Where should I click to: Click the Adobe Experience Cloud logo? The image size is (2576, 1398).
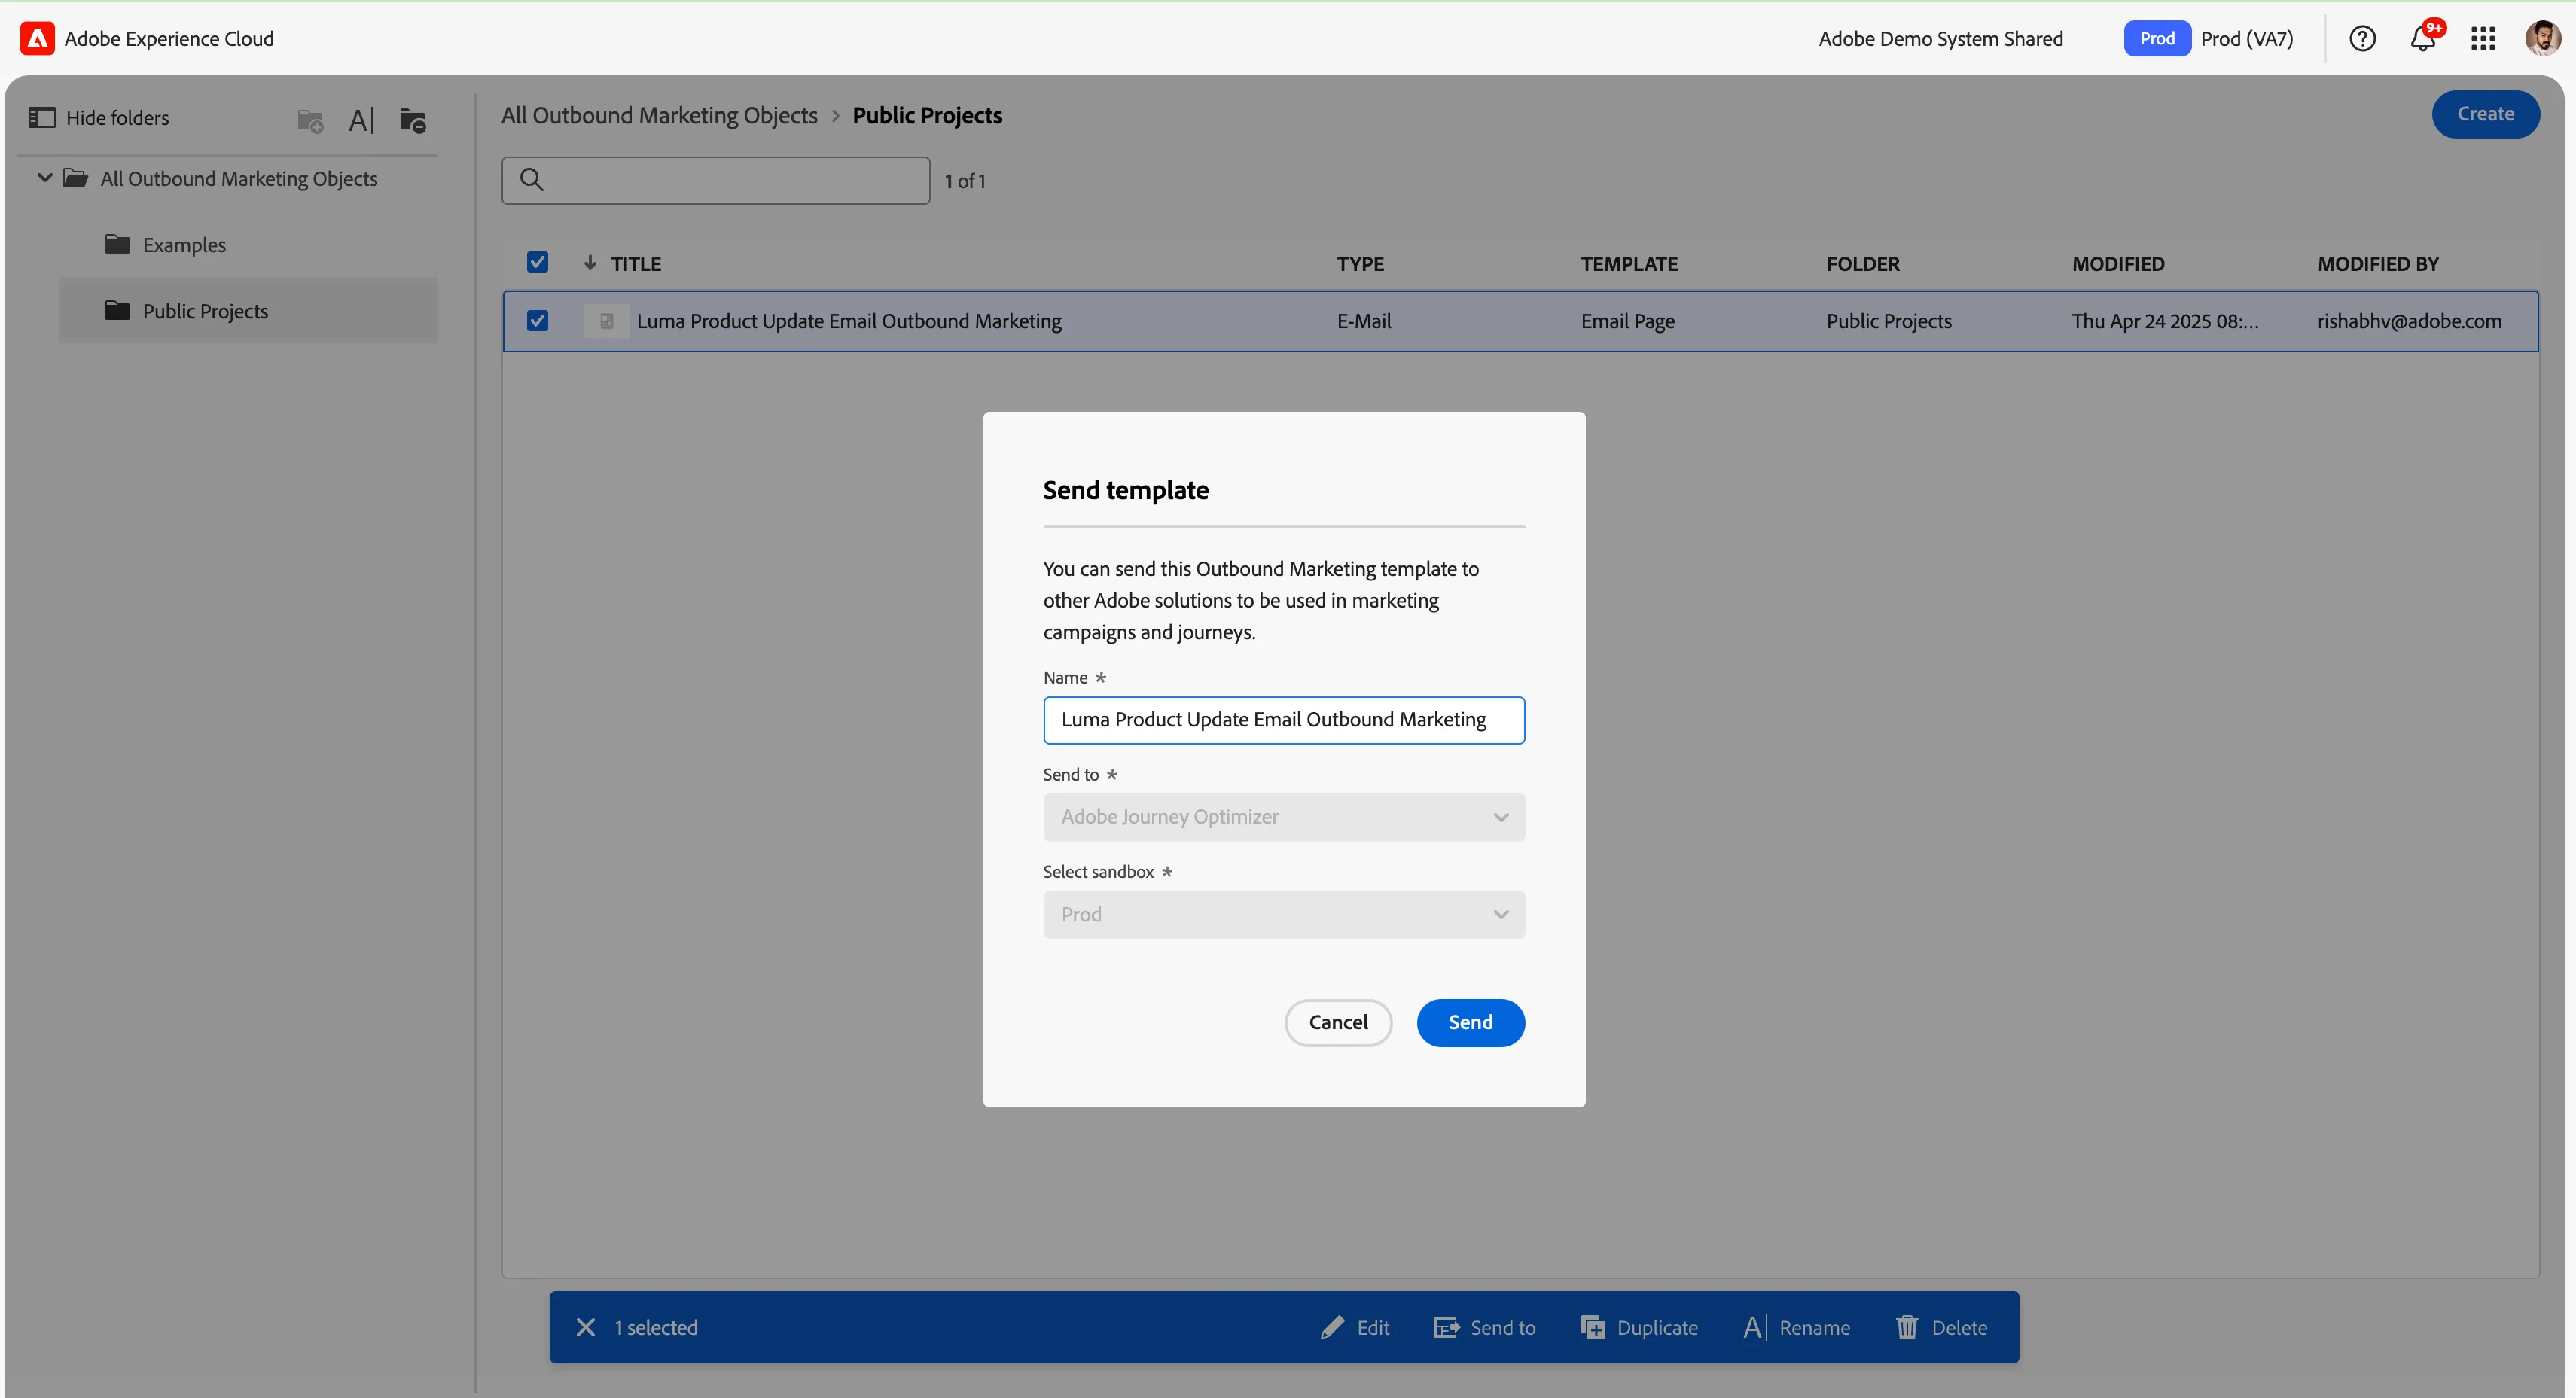click(x=37, y=38)
